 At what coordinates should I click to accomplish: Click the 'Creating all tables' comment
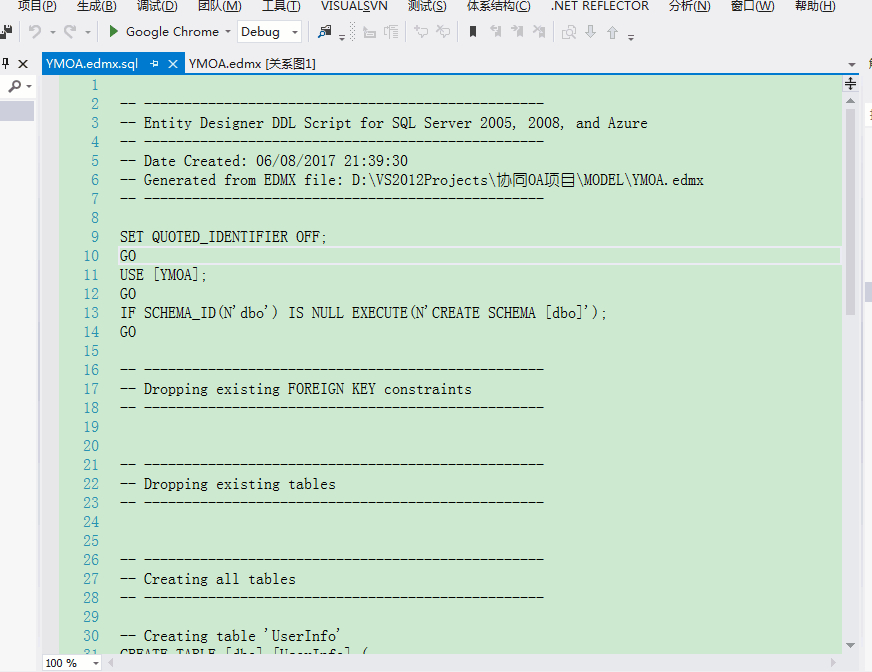point(208,579)
